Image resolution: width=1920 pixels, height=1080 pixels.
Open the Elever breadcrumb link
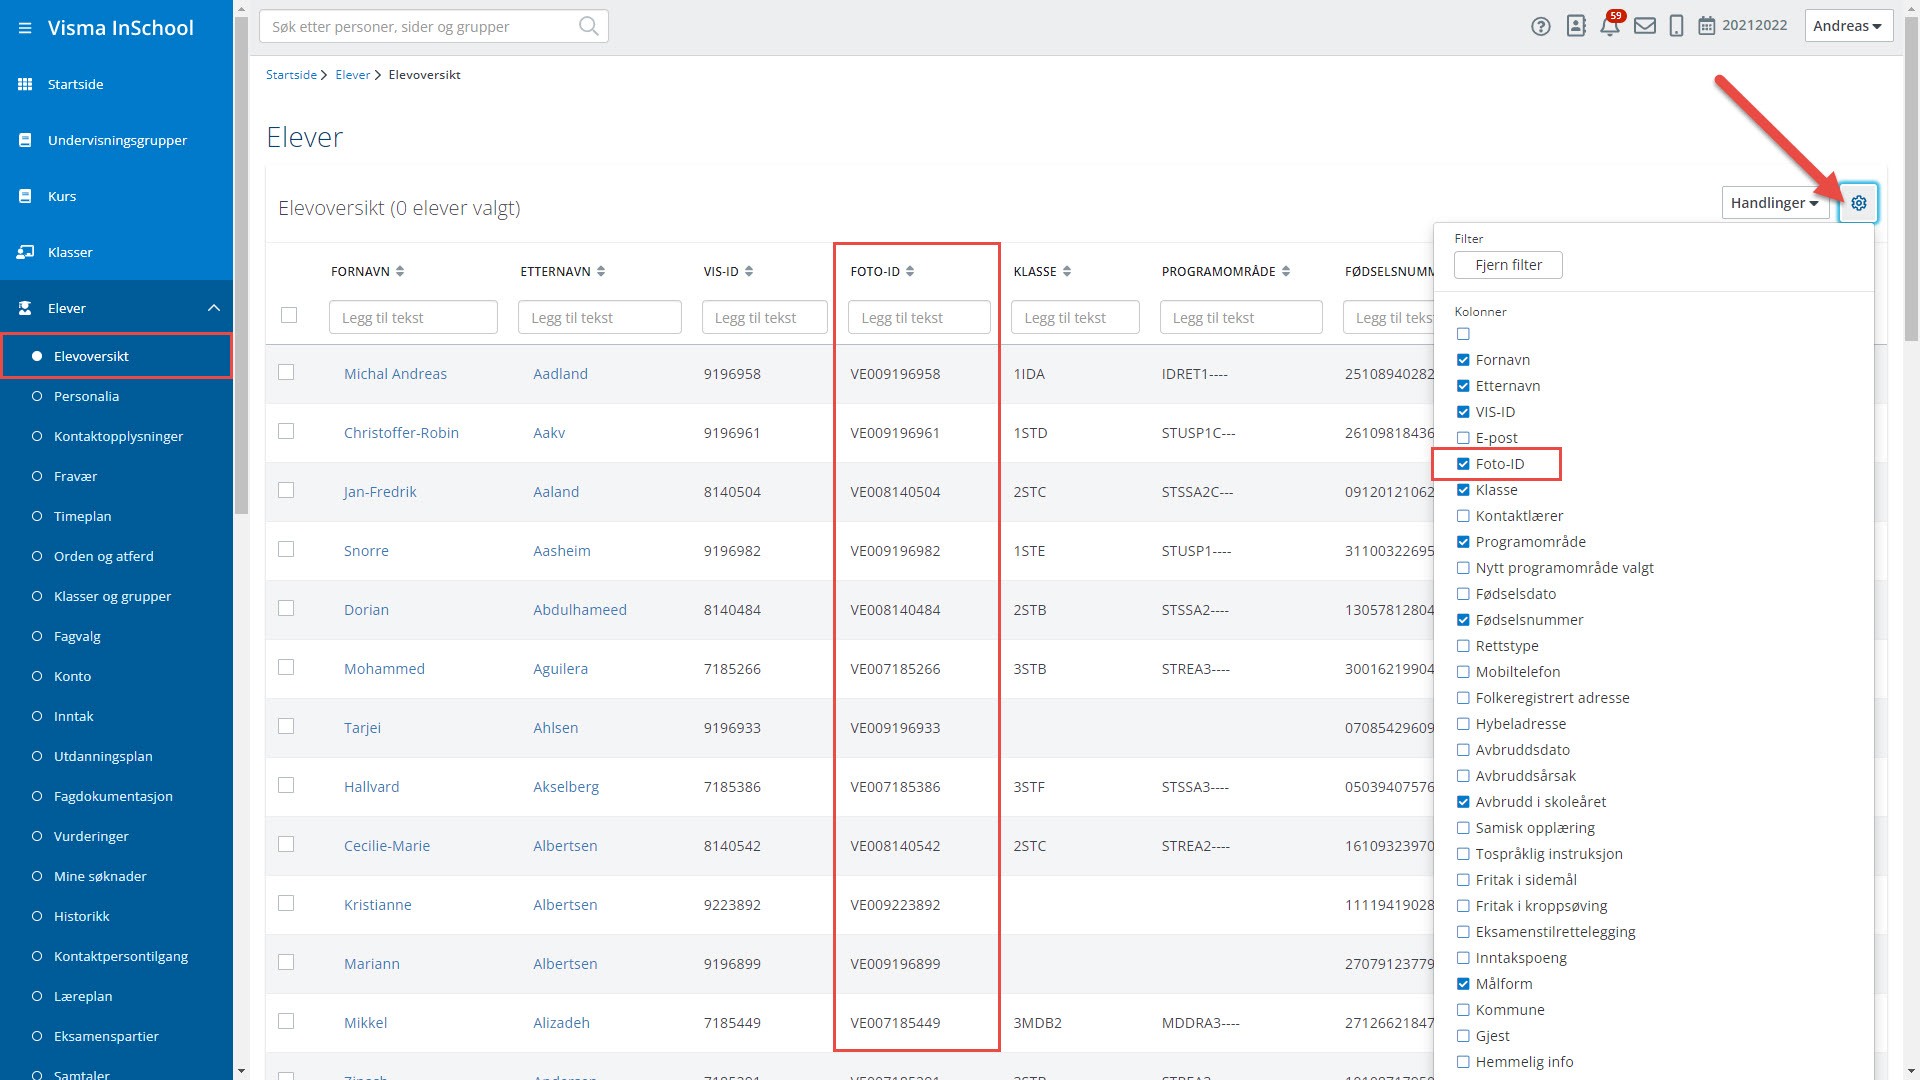tap(352, 75)
